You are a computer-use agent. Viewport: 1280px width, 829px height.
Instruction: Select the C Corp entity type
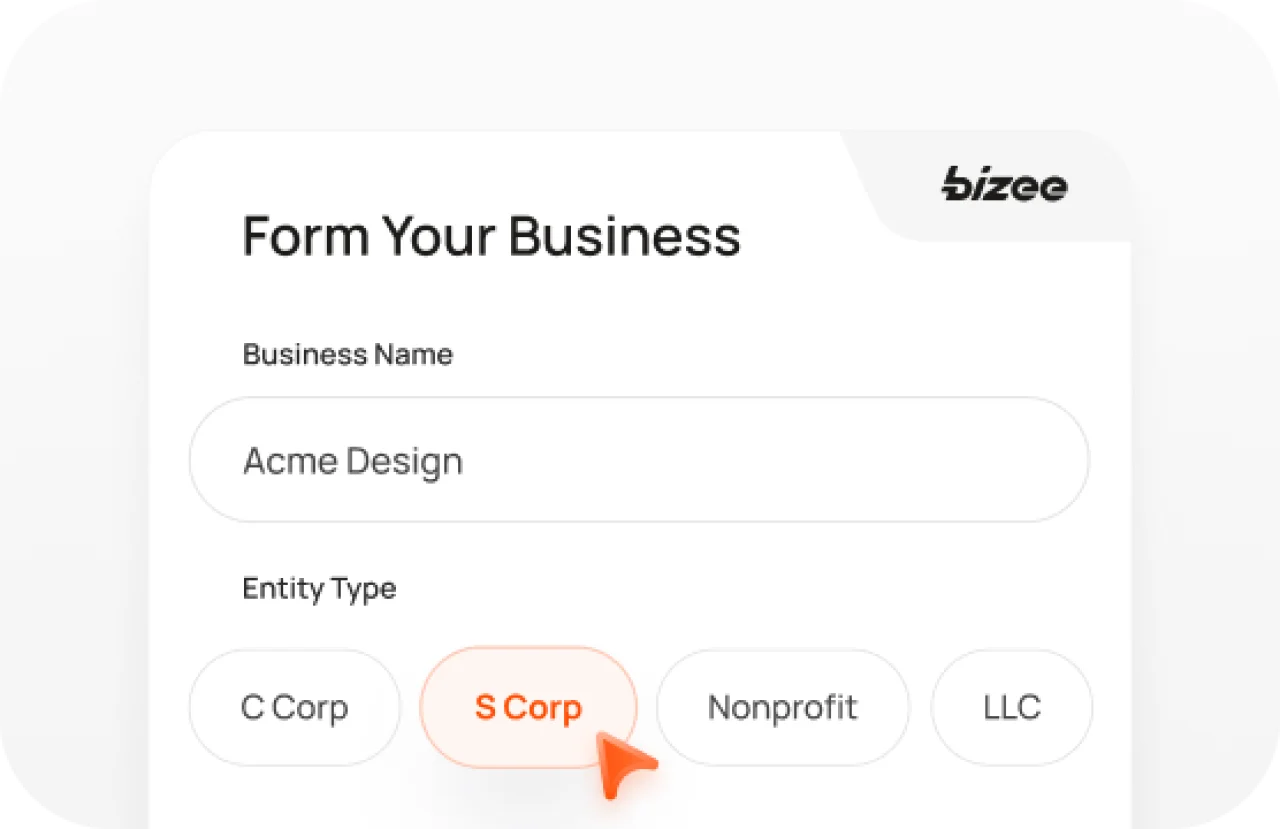click(294, 708)
